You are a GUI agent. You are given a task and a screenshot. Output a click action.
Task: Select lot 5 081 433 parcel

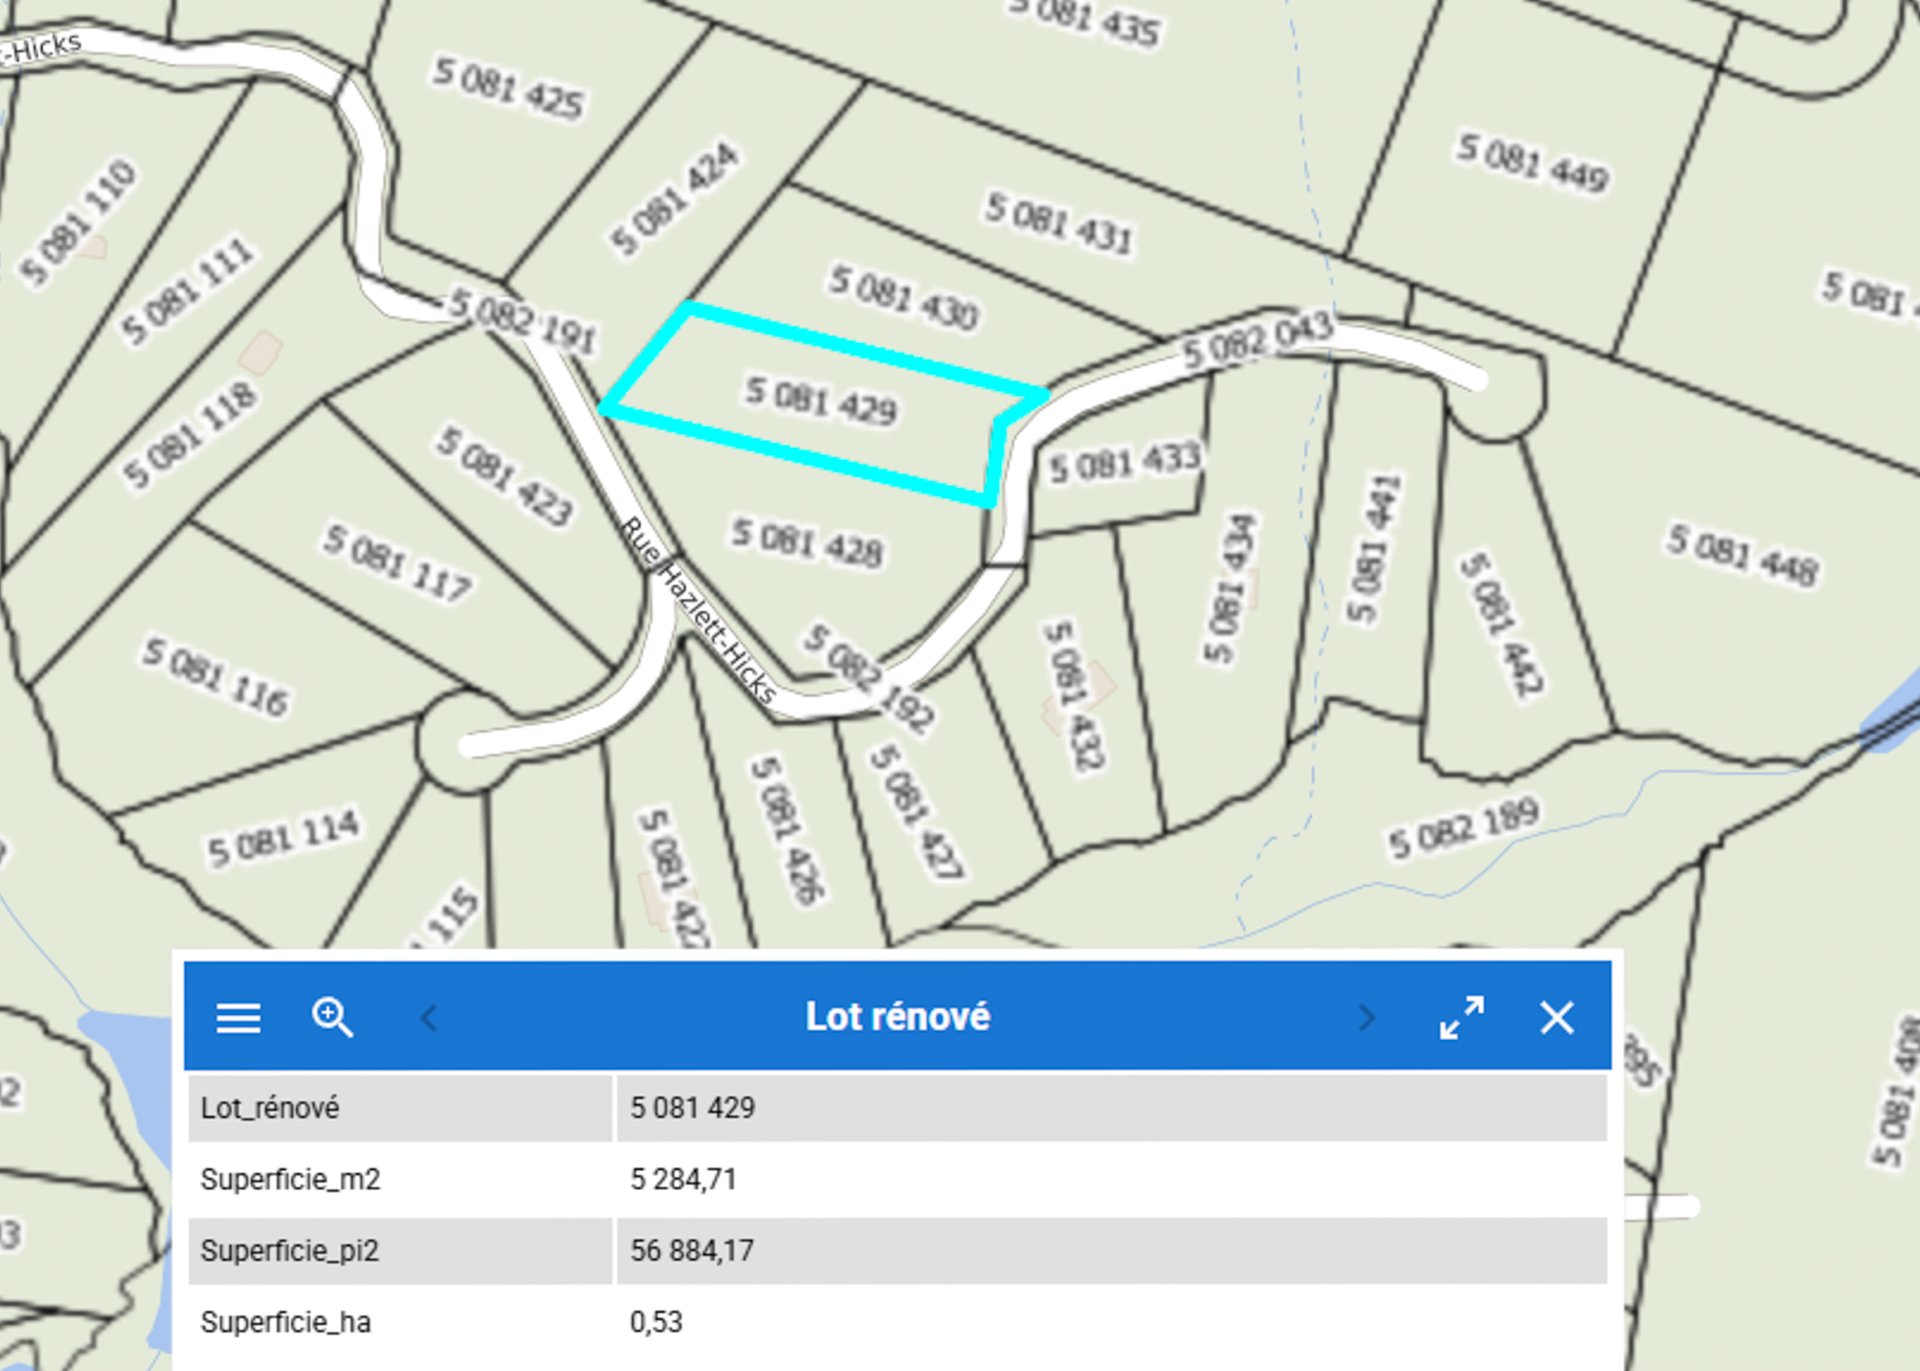(1124, 464)
